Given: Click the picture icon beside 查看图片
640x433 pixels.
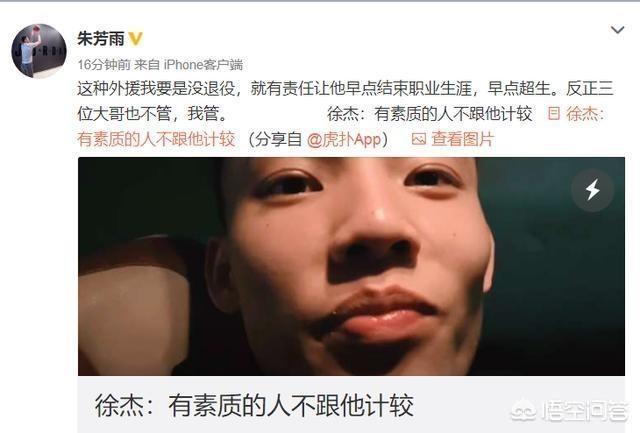Looking at the screenshot, I should [419, 140].
